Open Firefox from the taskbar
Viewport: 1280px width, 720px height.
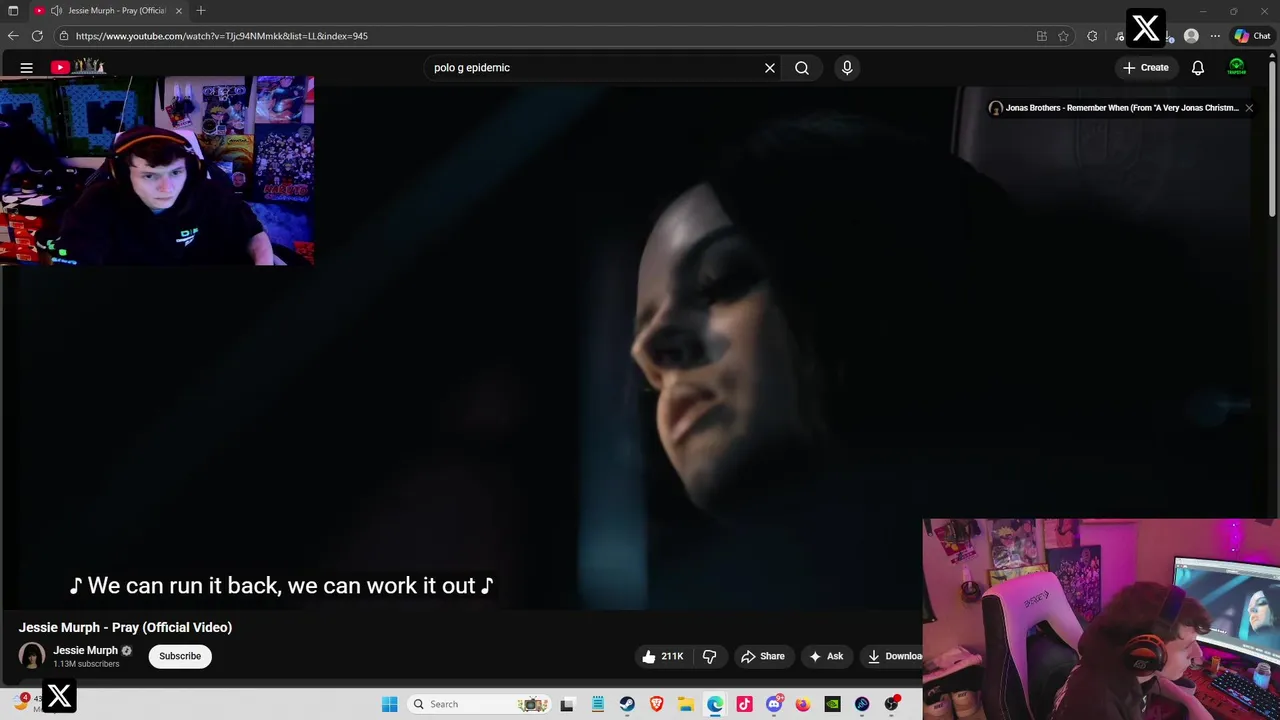[x=803, y=704]
